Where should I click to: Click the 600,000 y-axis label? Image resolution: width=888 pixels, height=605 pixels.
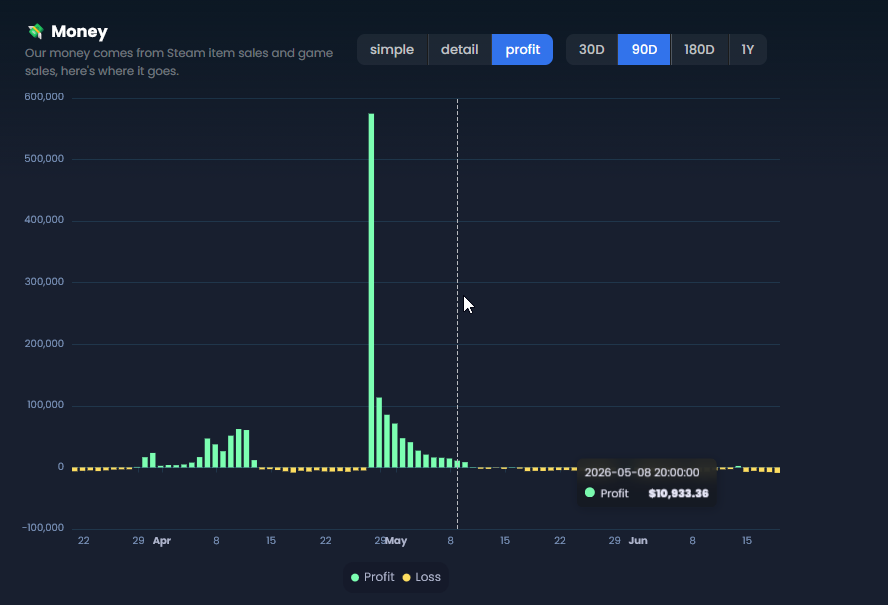point(44,97)
